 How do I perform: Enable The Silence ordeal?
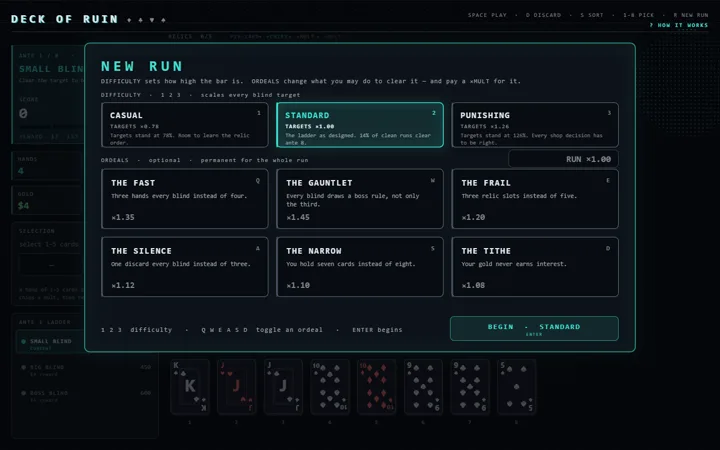[x=185, y=267]
